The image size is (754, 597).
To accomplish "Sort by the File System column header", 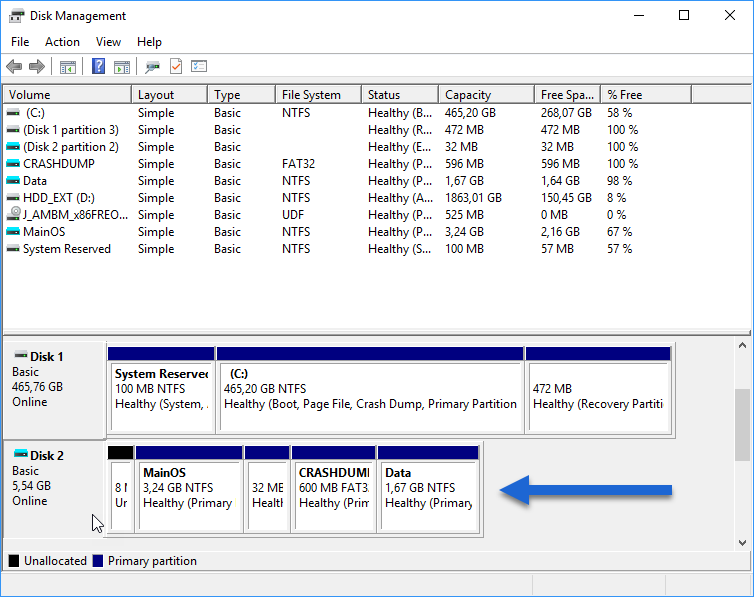I will pyautogui.click(x=319, y=95).
